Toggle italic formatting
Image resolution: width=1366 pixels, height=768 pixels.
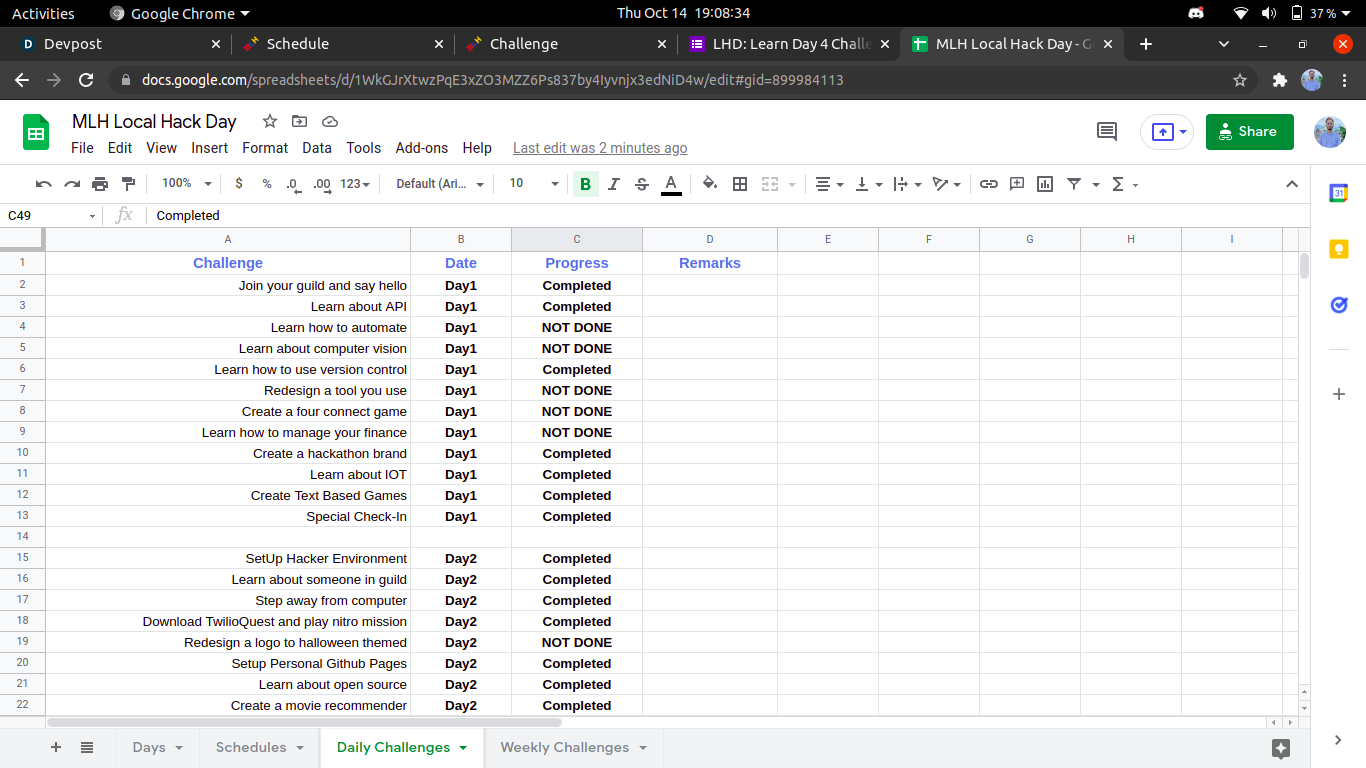(x=614, y=184)
